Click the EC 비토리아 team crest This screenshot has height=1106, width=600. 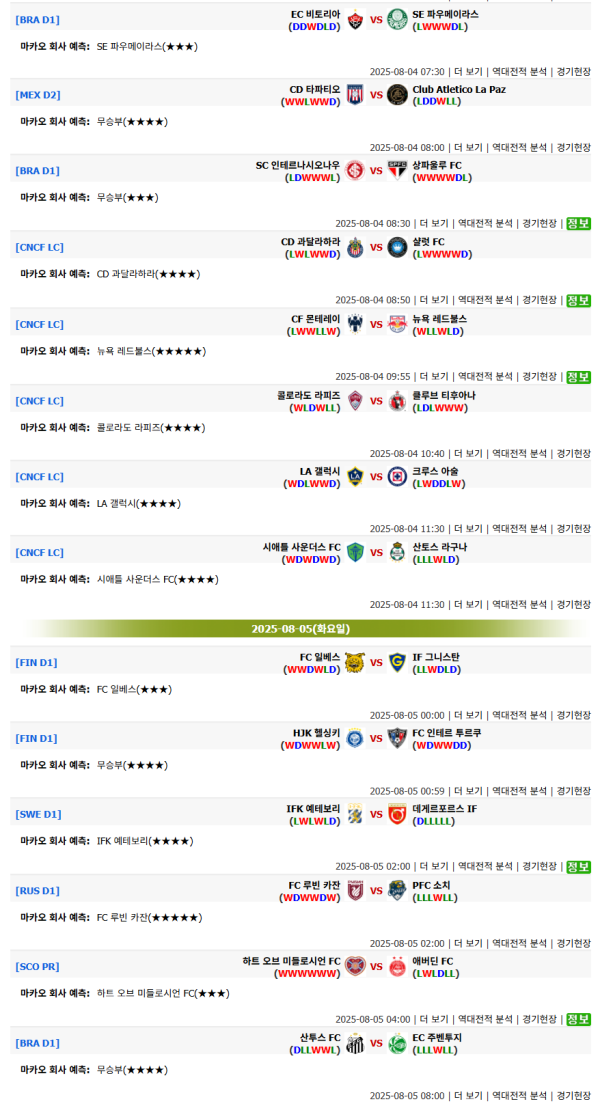tap(355, 19)
